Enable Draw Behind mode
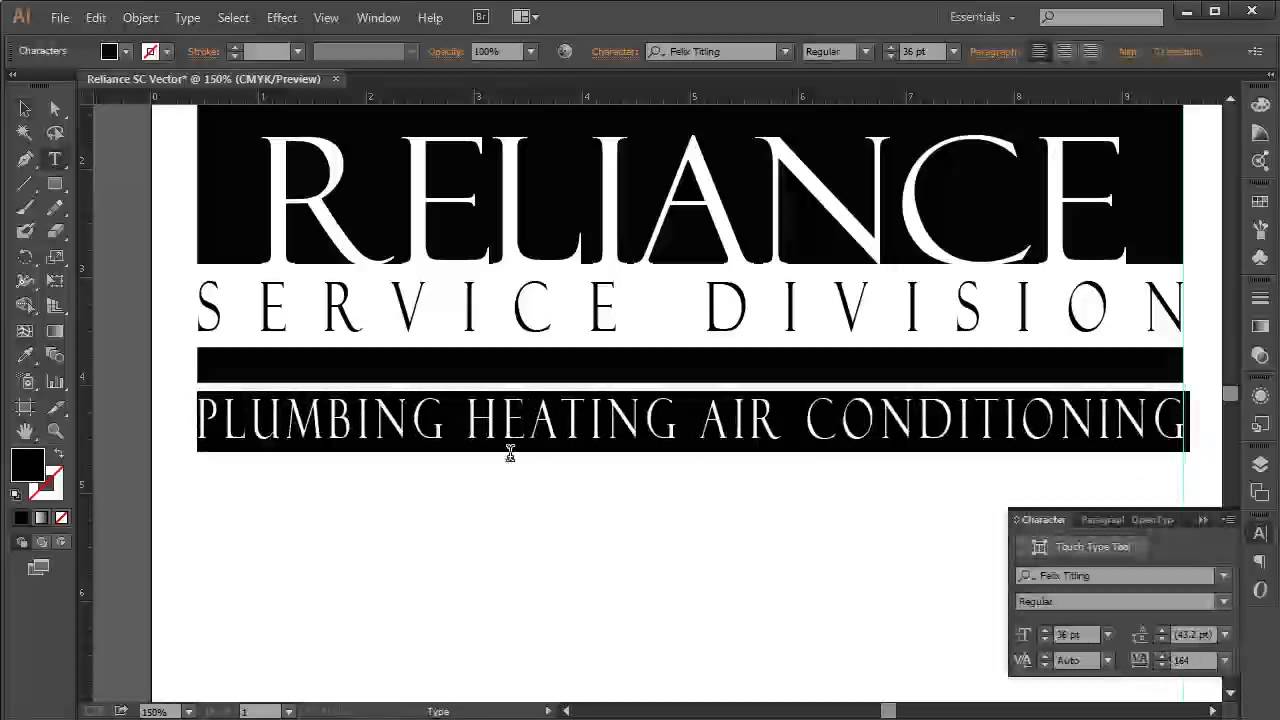 41,542
